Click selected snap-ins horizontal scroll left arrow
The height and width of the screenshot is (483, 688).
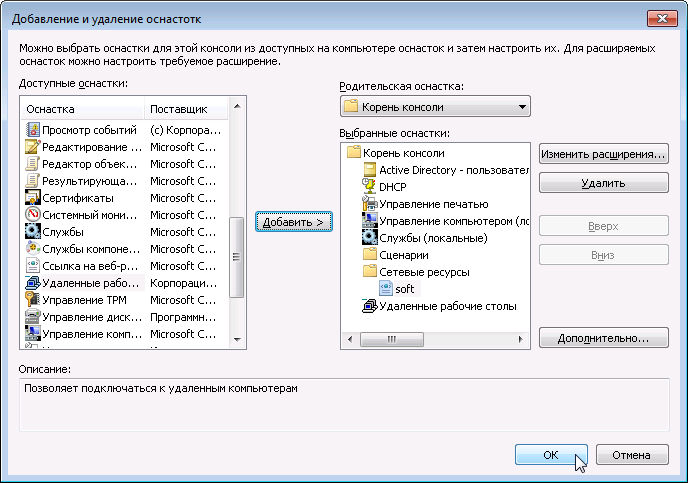(350, 339)
